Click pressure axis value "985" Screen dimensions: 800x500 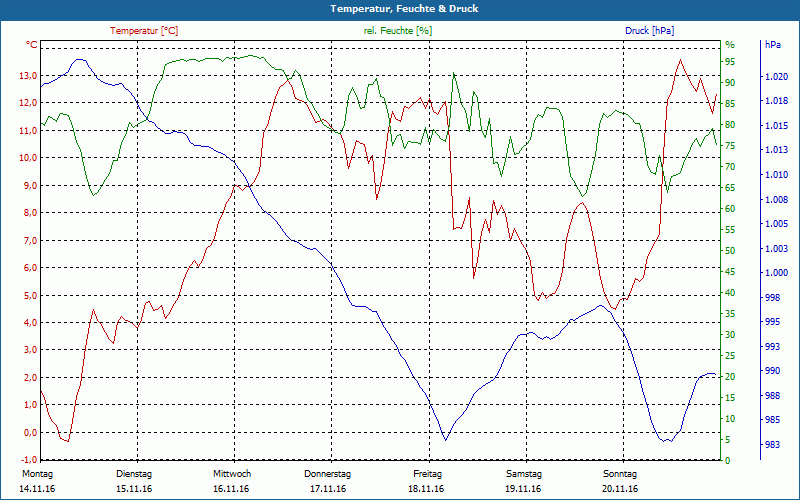(x=773, y=420)
